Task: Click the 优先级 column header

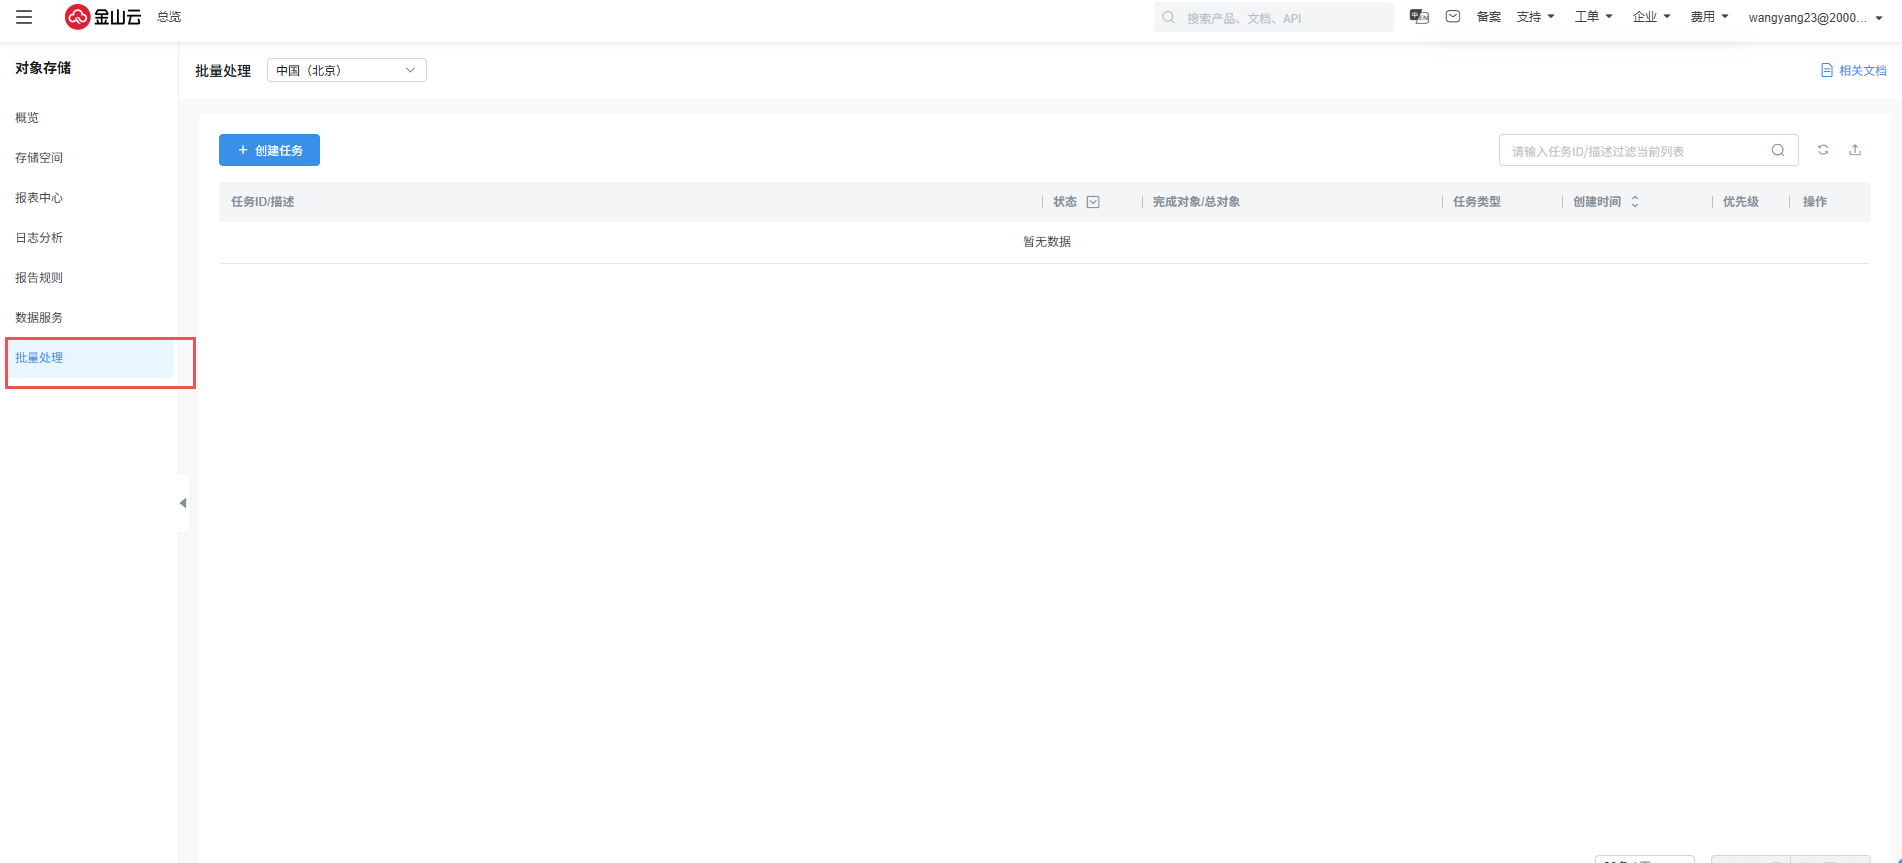Action: coord(1741,202)
